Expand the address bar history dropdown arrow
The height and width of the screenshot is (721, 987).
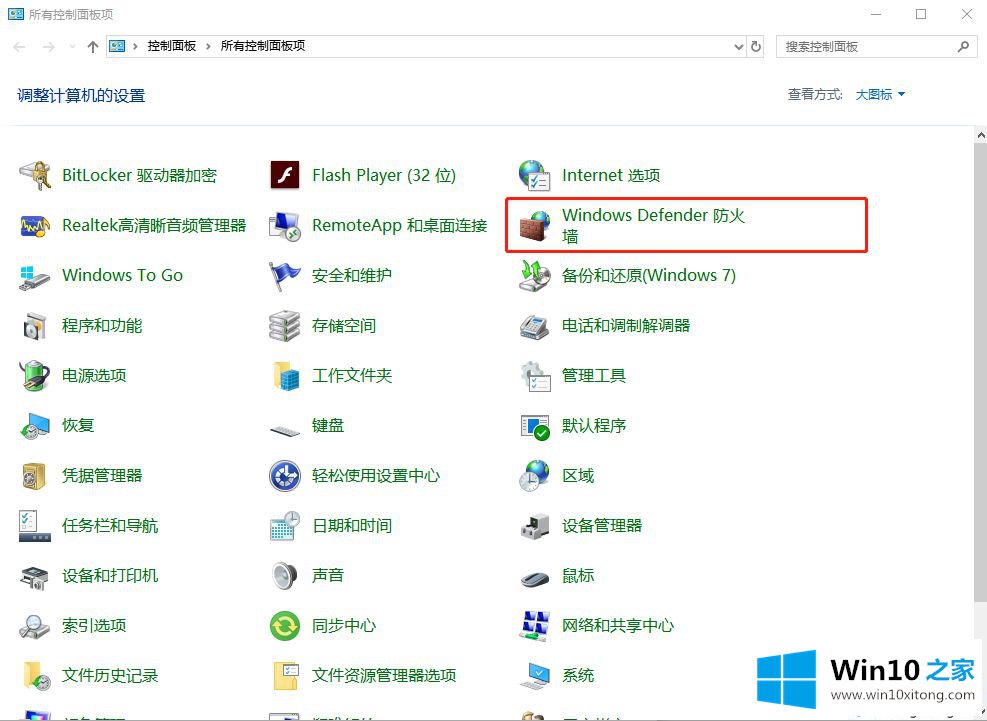[739, 47]
